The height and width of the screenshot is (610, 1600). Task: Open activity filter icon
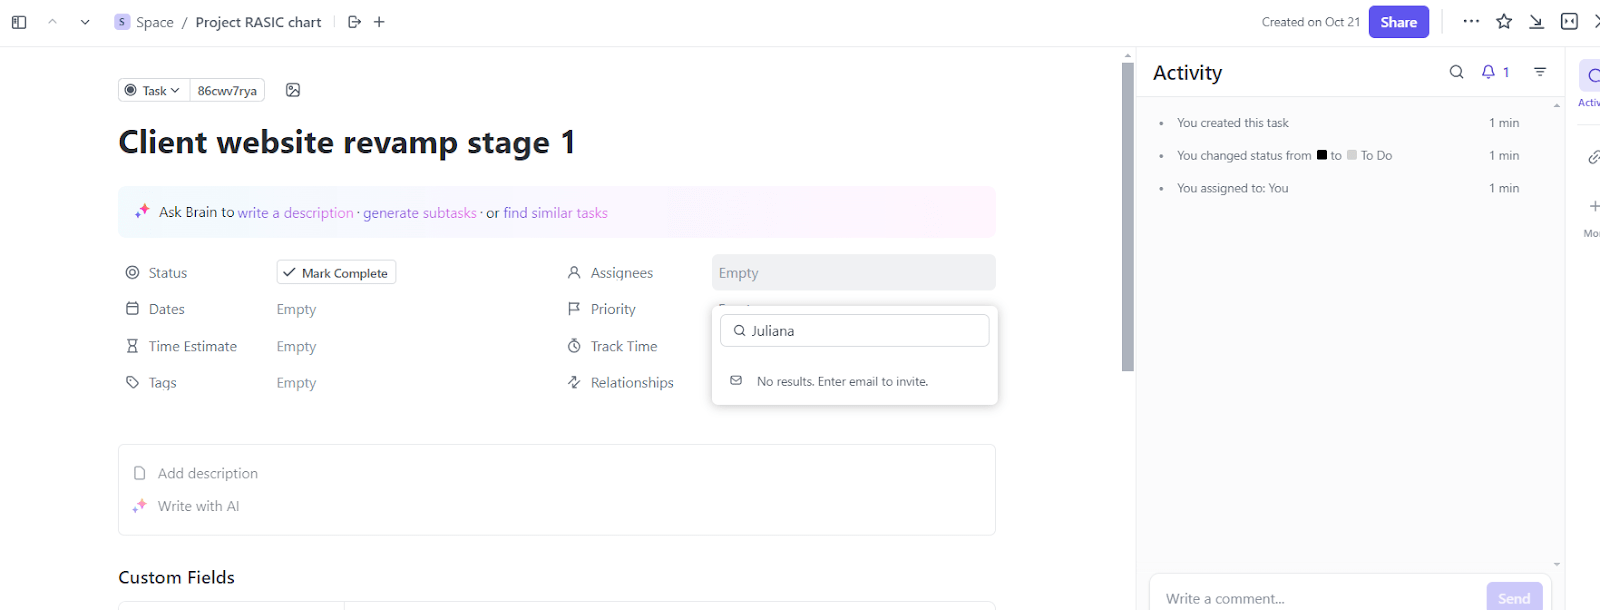pyautogui.click(x=1540, y=72)
